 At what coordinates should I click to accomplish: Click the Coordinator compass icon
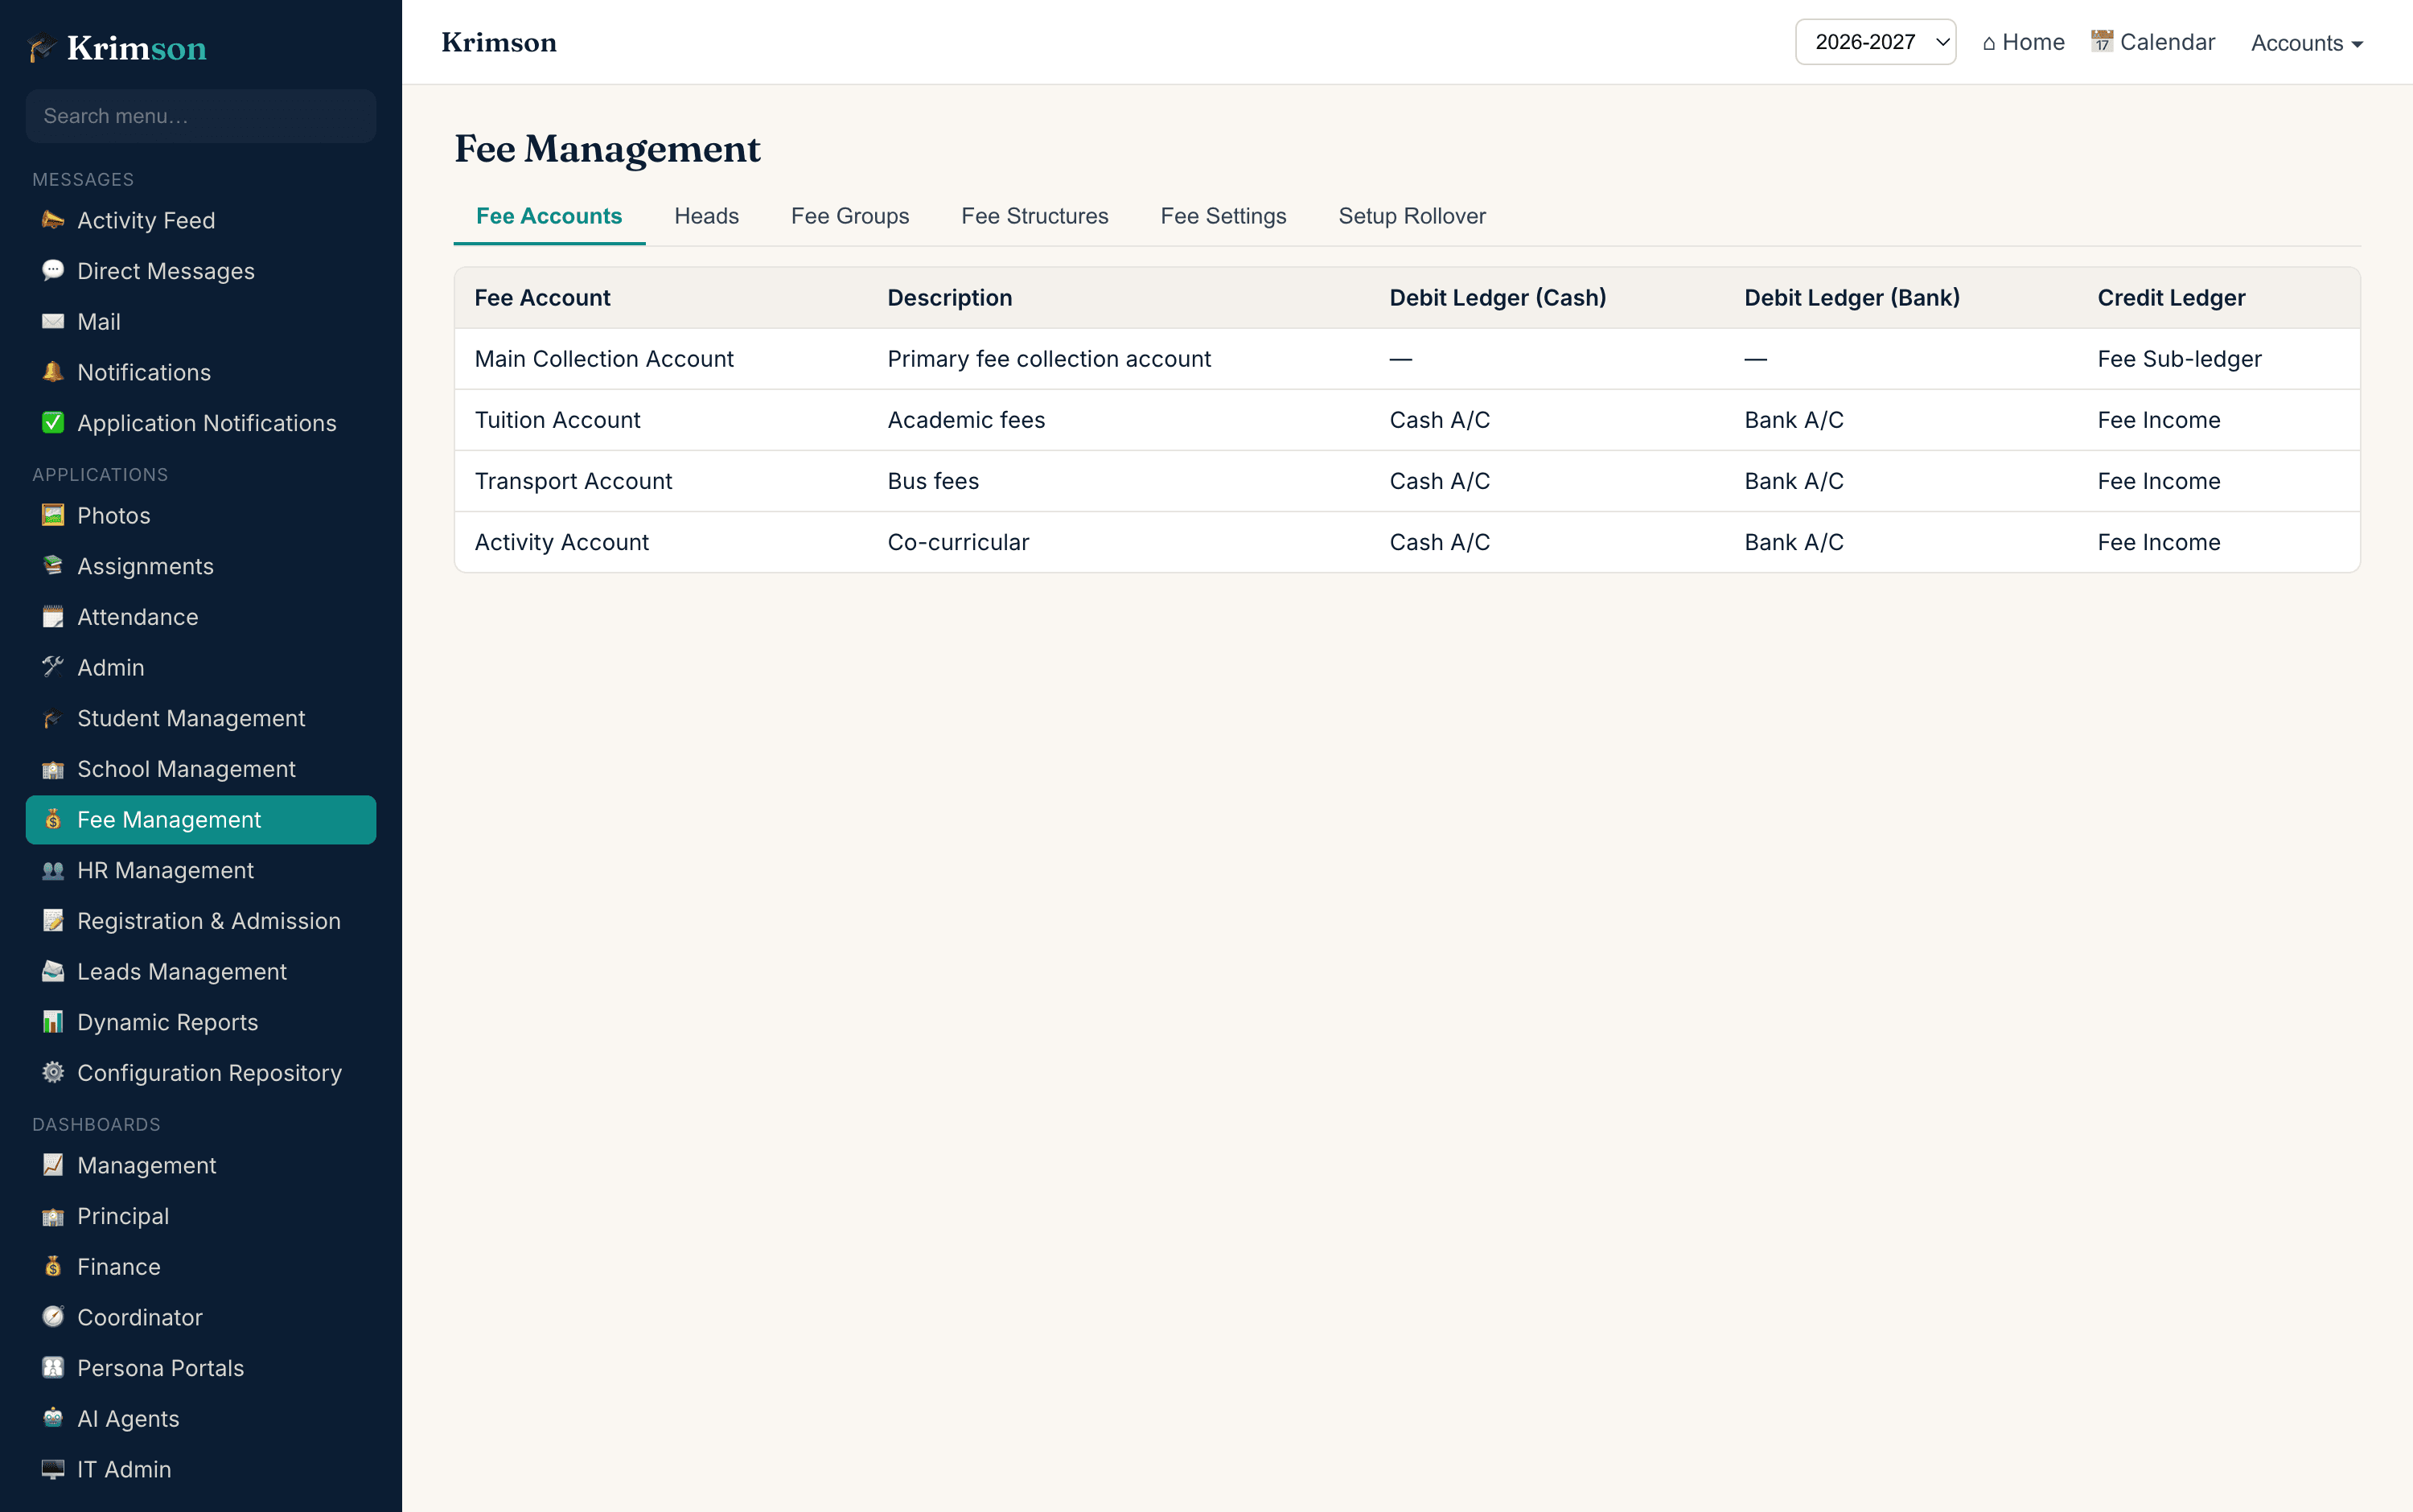[x=53, y=1317]
